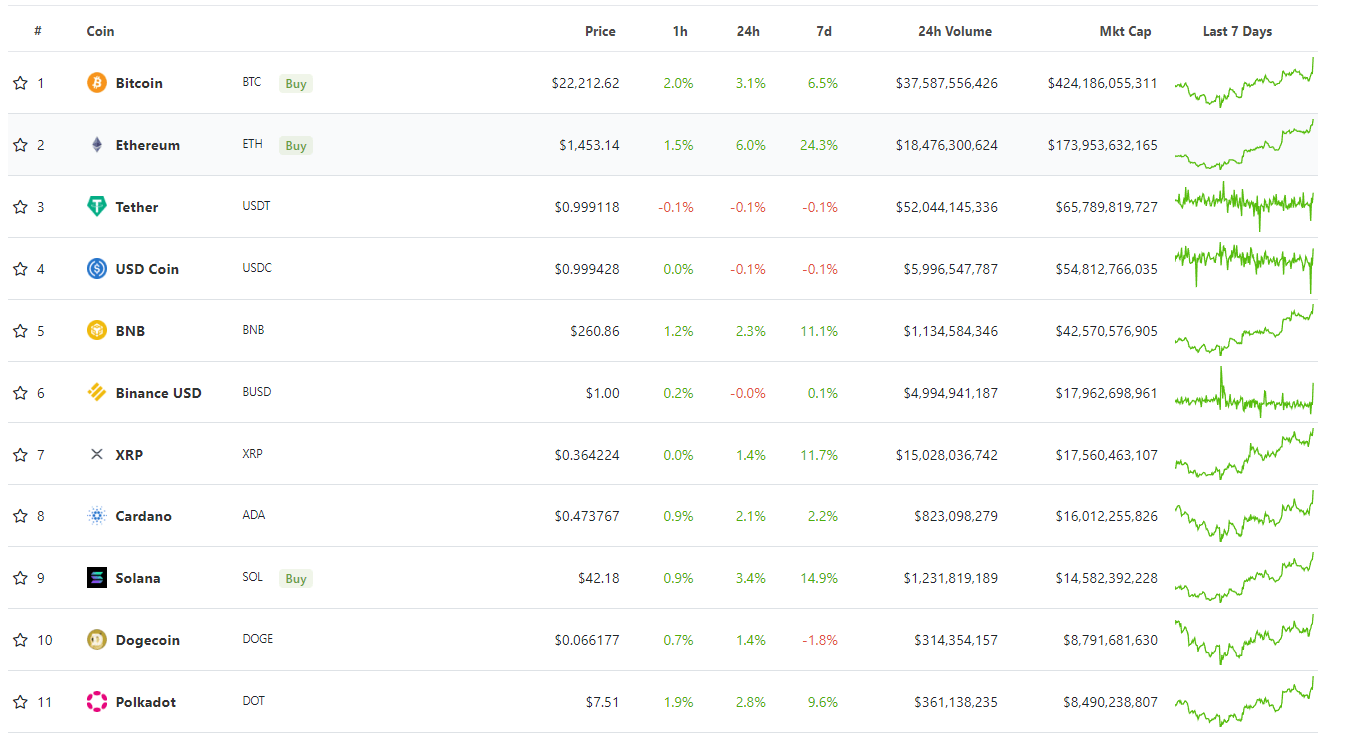Viewport: 1348px width, 736px height.
Task: Click Ethereum's 7d change 24.3%
Action: click(819, 145)
